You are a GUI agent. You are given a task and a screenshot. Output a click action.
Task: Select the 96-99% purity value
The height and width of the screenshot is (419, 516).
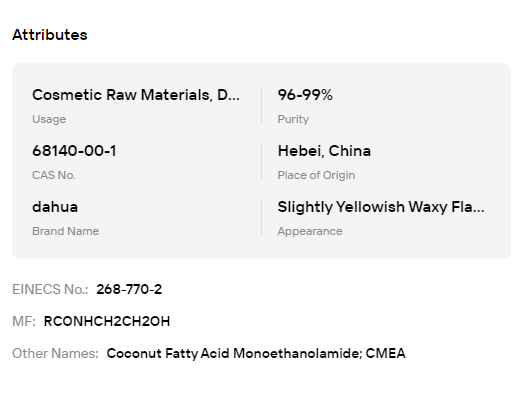pos(305,95)
